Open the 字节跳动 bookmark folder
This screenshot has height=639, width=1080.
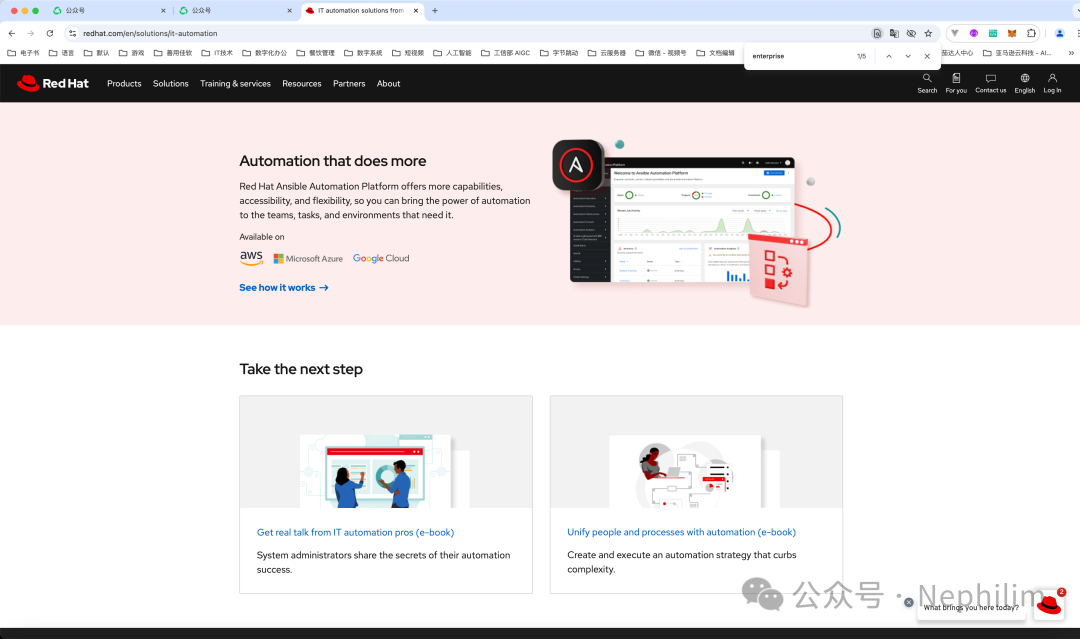[559, 53]
